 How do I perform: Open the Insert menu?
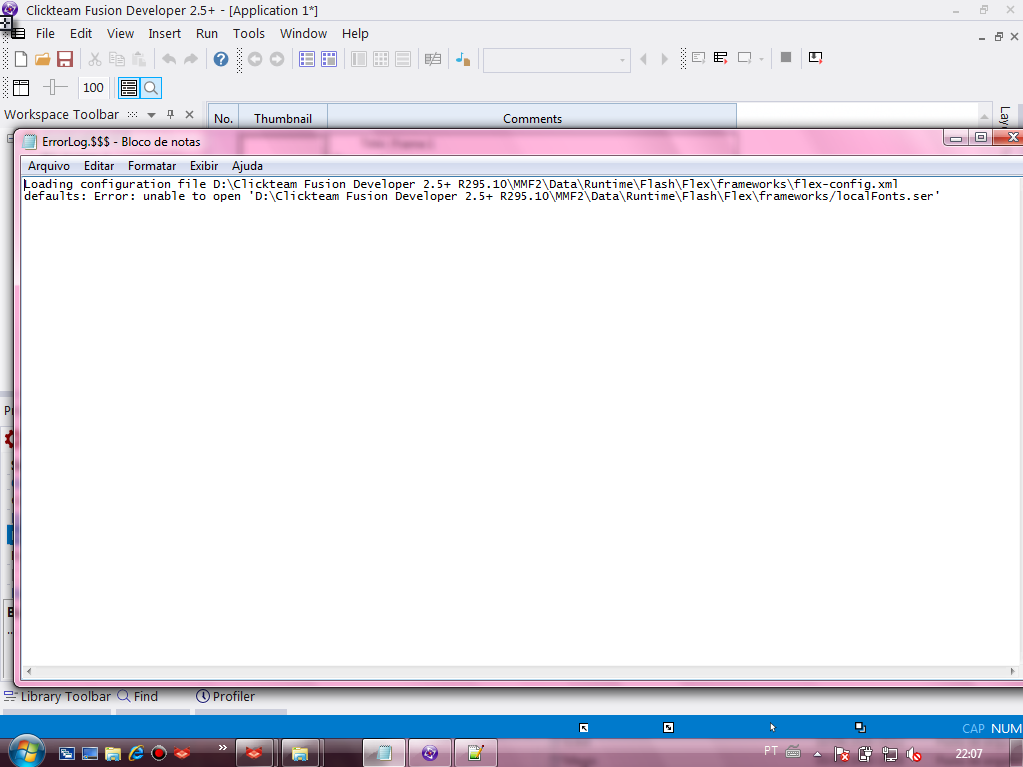164,33
